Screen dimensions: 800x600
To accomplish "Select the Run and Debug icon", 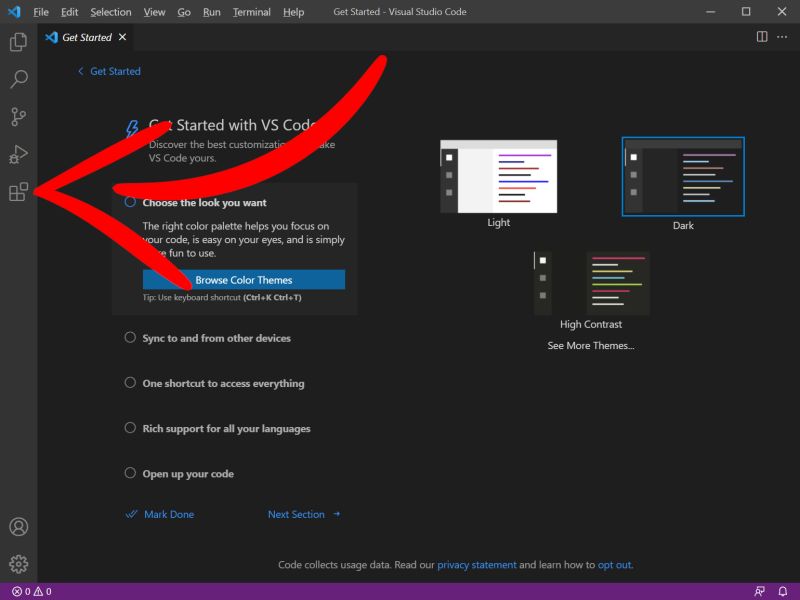I will [17, 155].
